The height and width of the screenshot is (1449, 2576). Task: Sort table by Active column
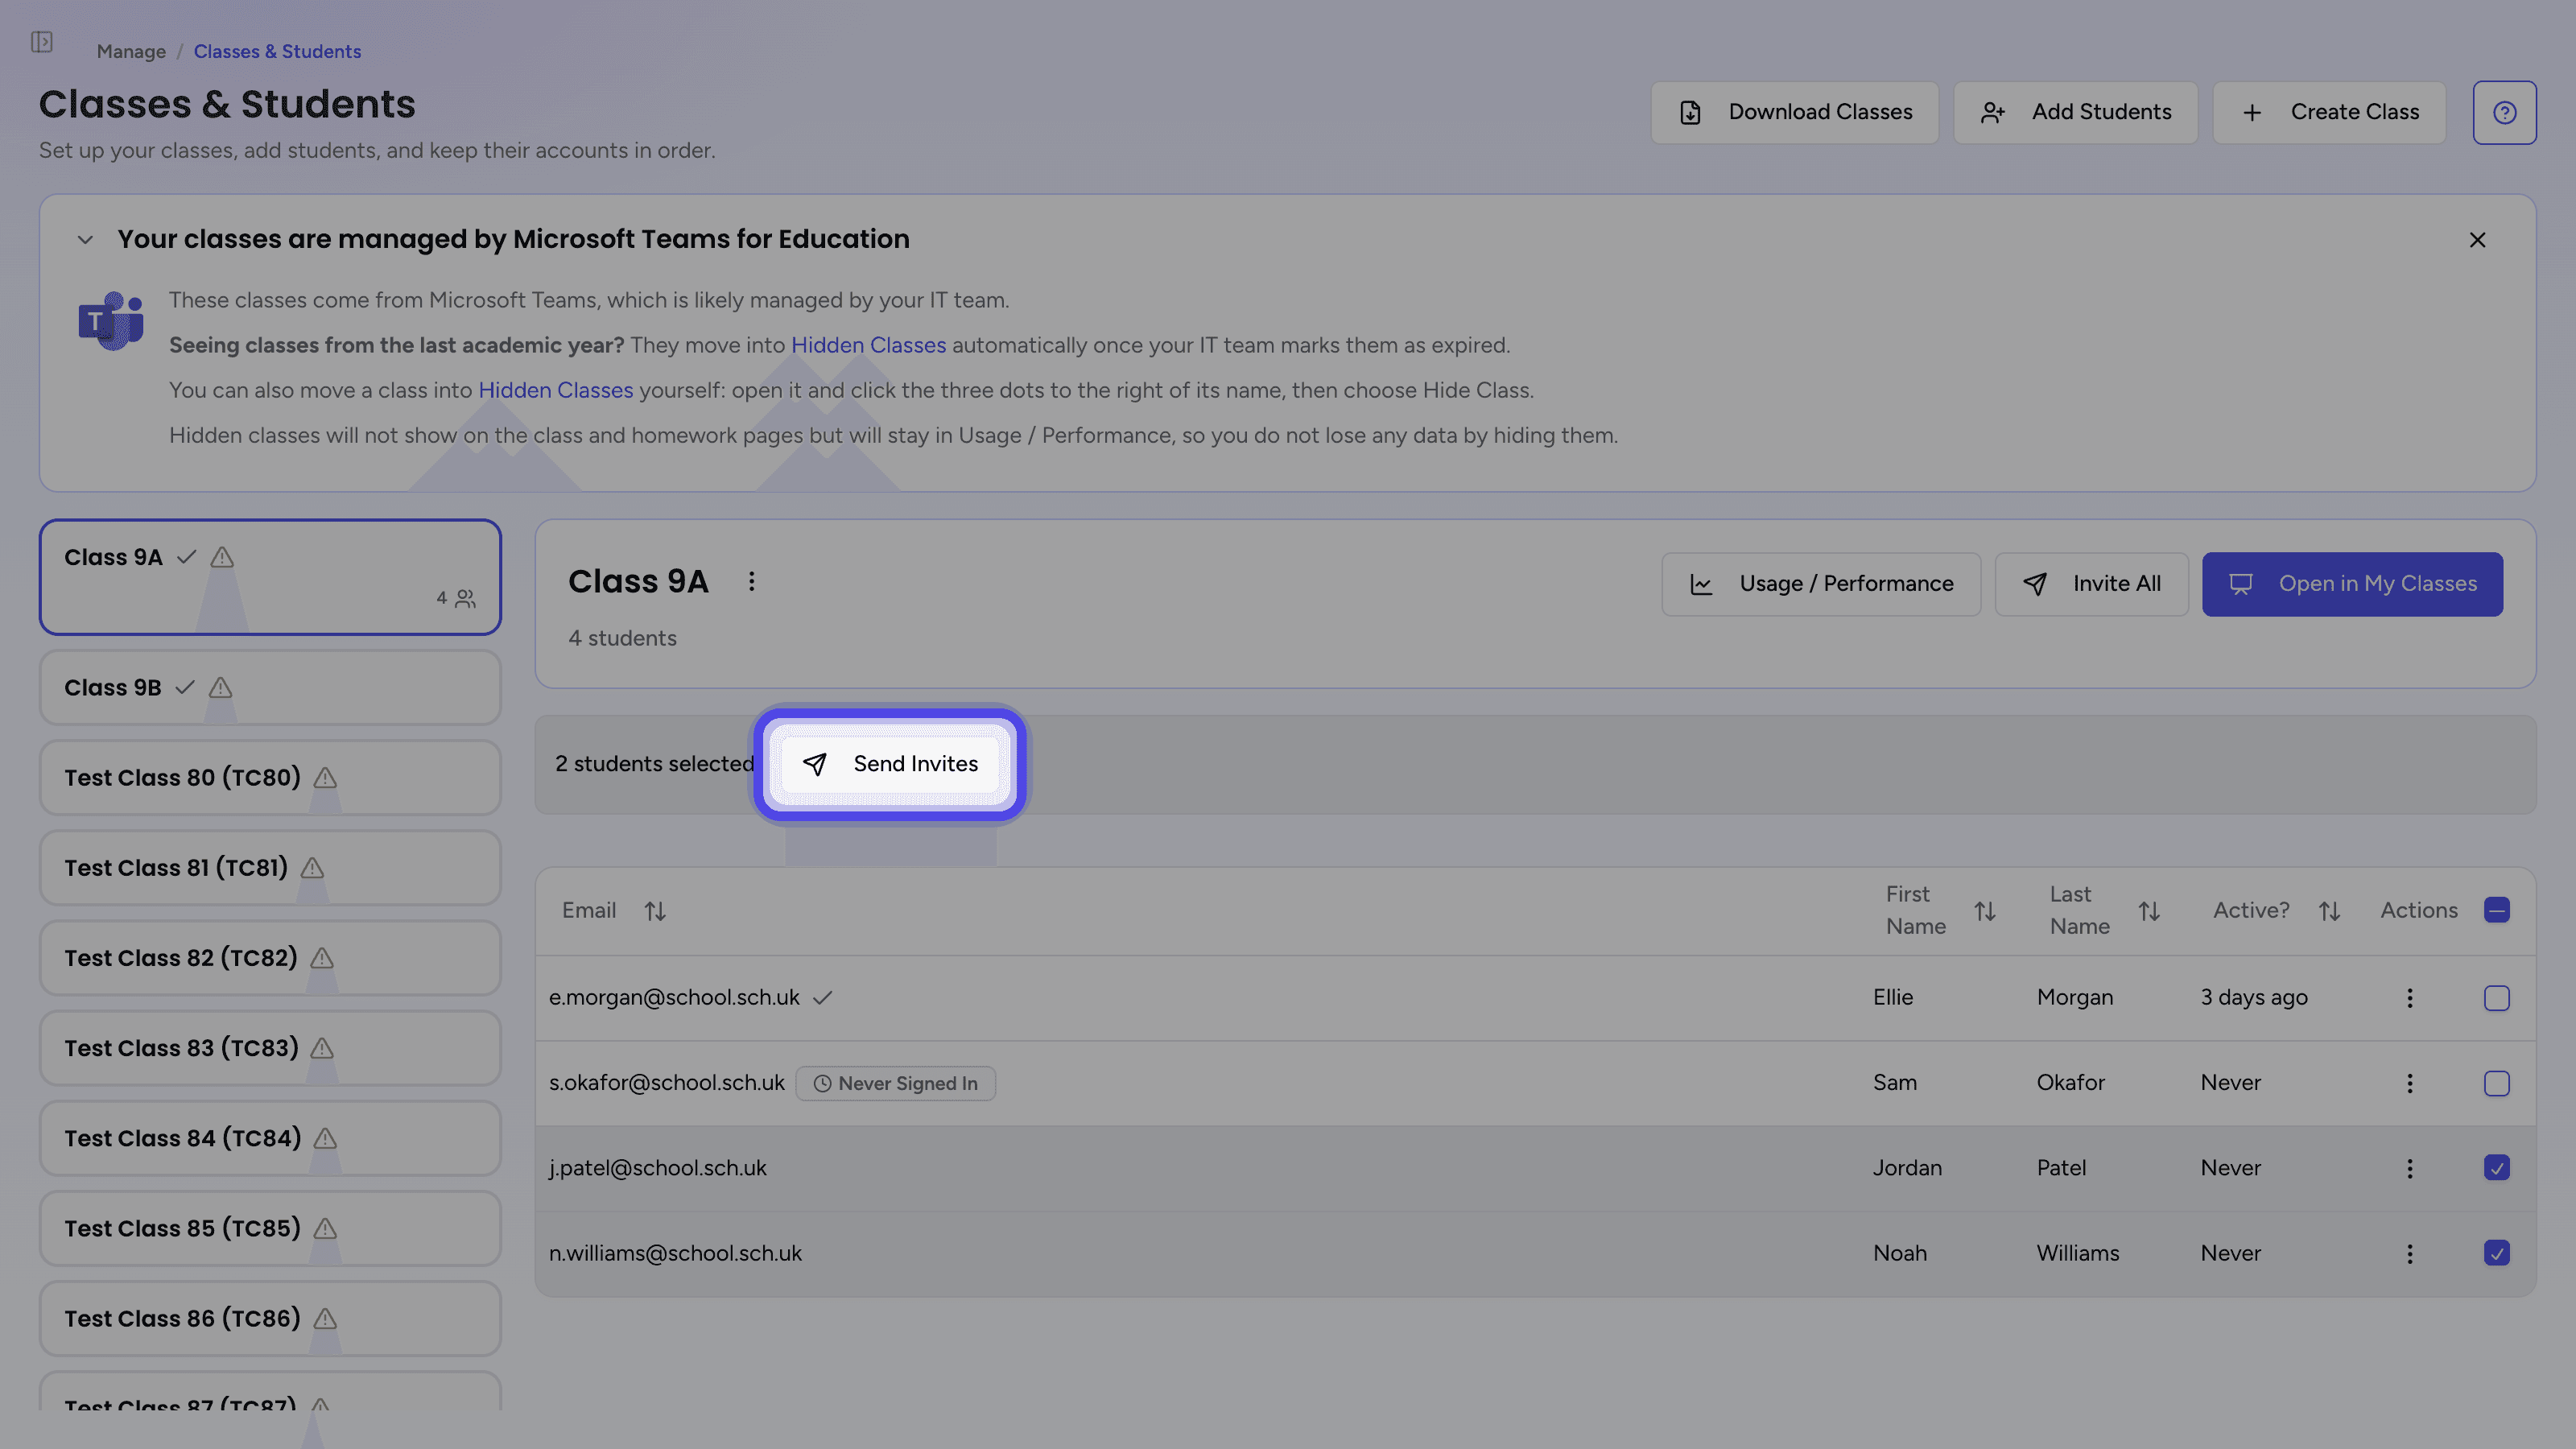tap(2329, 911)
